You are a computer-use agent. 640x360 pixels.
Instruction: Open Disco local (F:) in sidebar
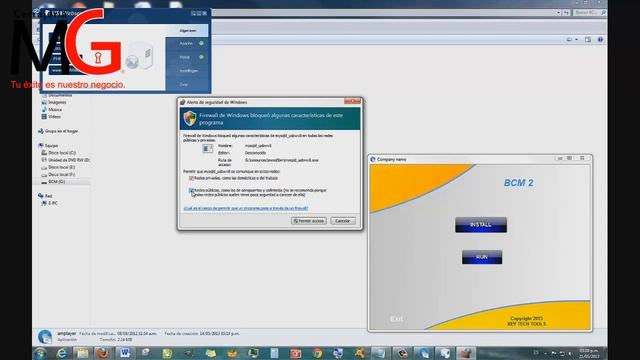click(58, 174)
